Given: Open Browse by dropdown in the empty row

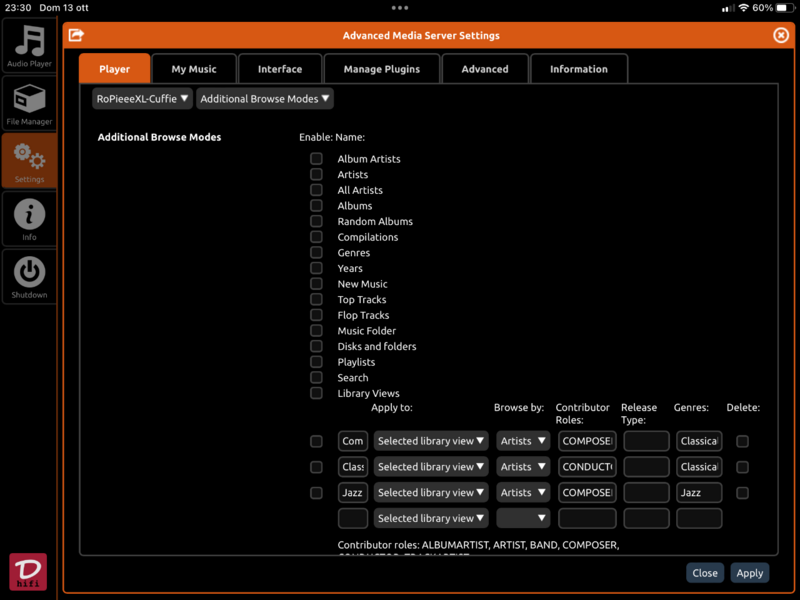Looking at the screenshot, I should [x=523, y=518].
